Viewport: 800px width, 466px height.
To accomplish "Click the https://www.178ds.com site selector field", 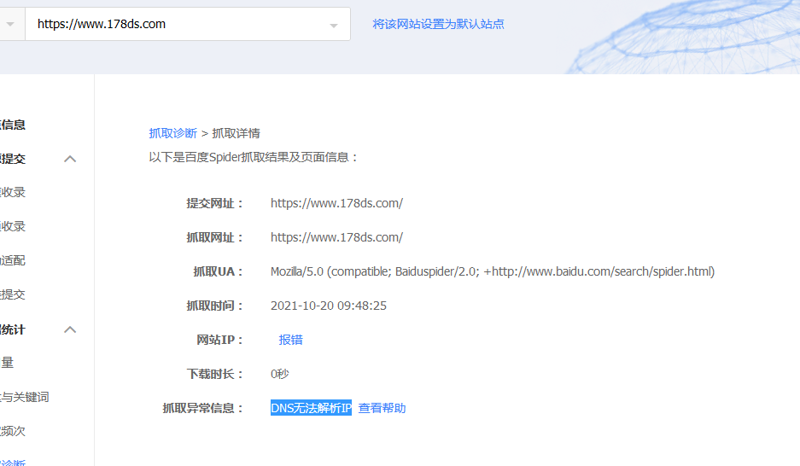I will (x=180, y=25).
